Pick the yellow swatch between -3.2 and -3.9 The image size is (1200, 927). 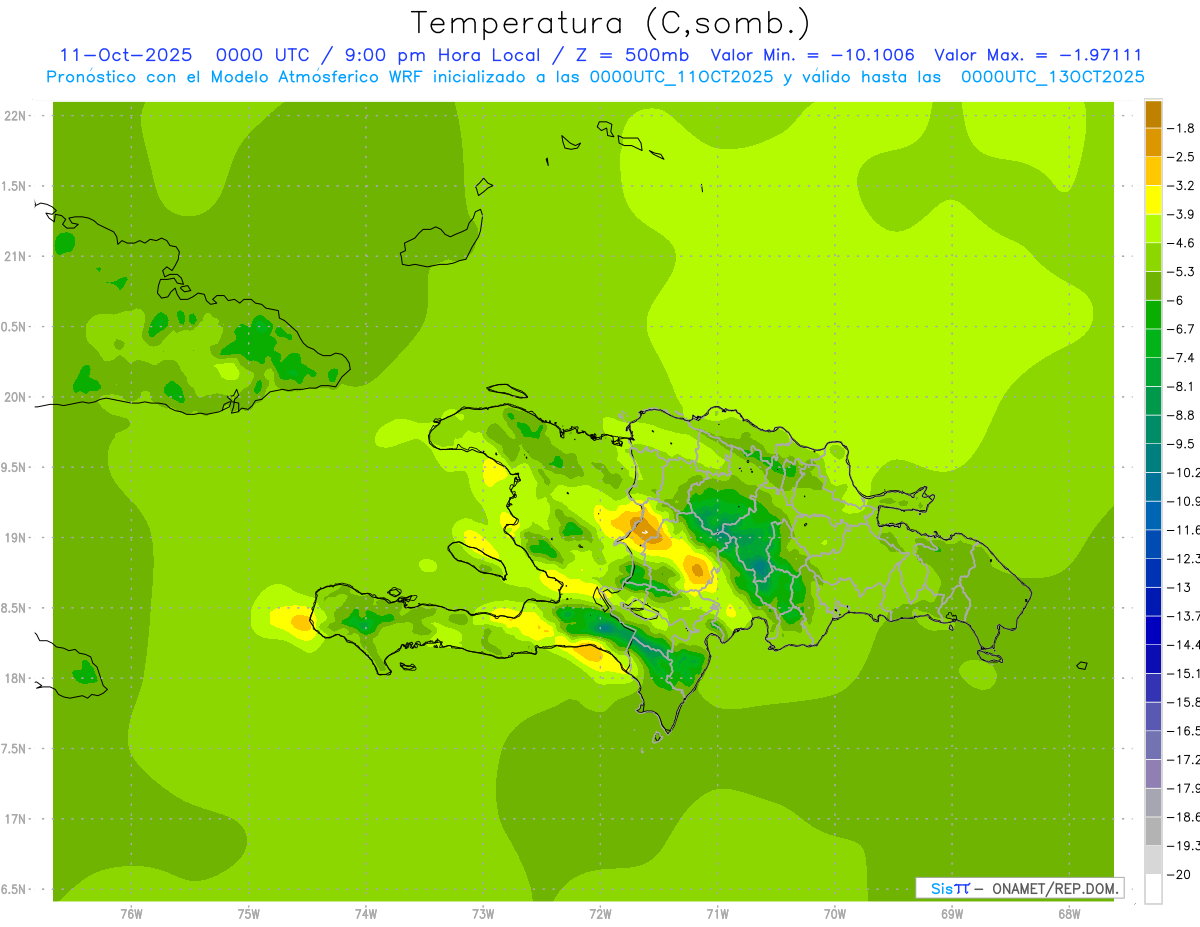point(1153,200)
